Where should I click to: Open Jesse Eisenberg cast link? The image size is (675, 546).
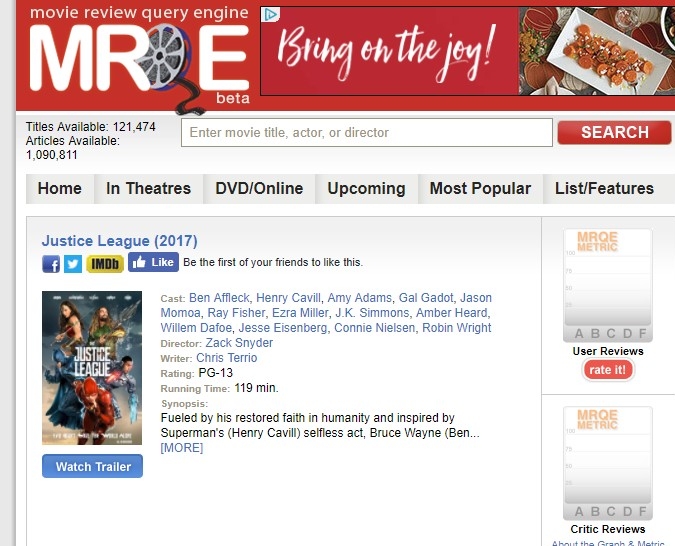point(283,328)
